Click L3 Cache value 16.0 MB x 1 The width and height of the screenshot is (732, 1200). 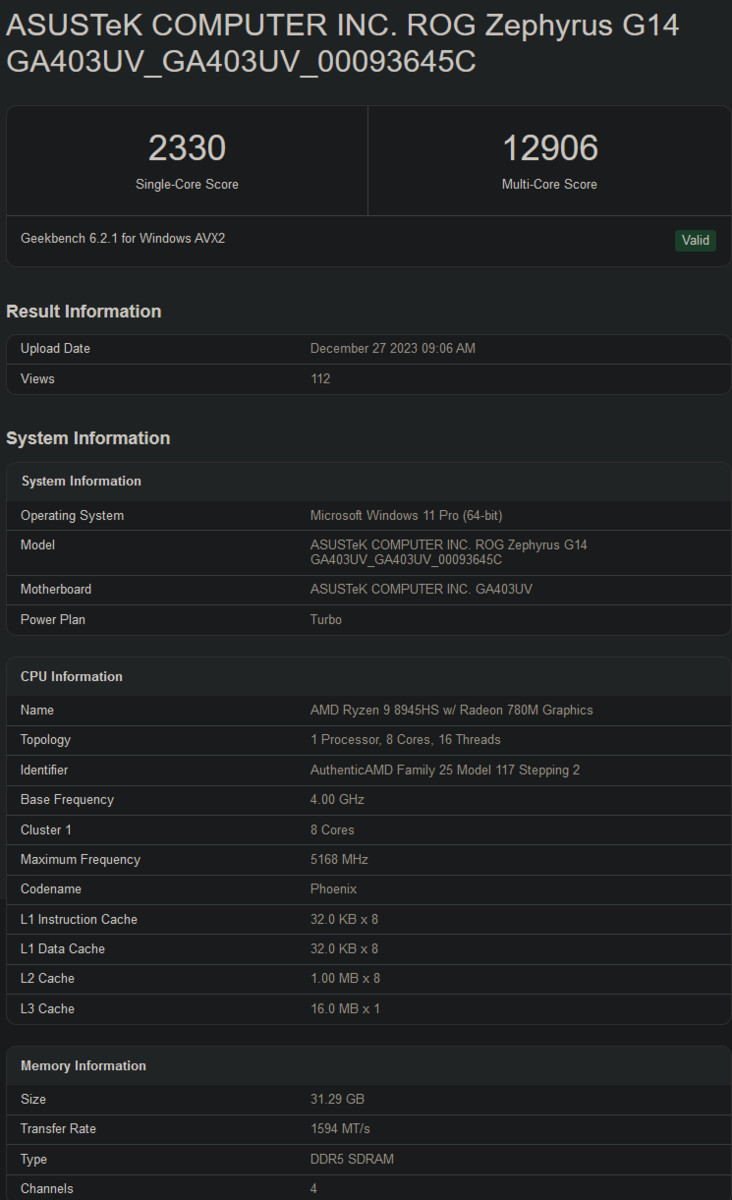tap(345, 1009)
